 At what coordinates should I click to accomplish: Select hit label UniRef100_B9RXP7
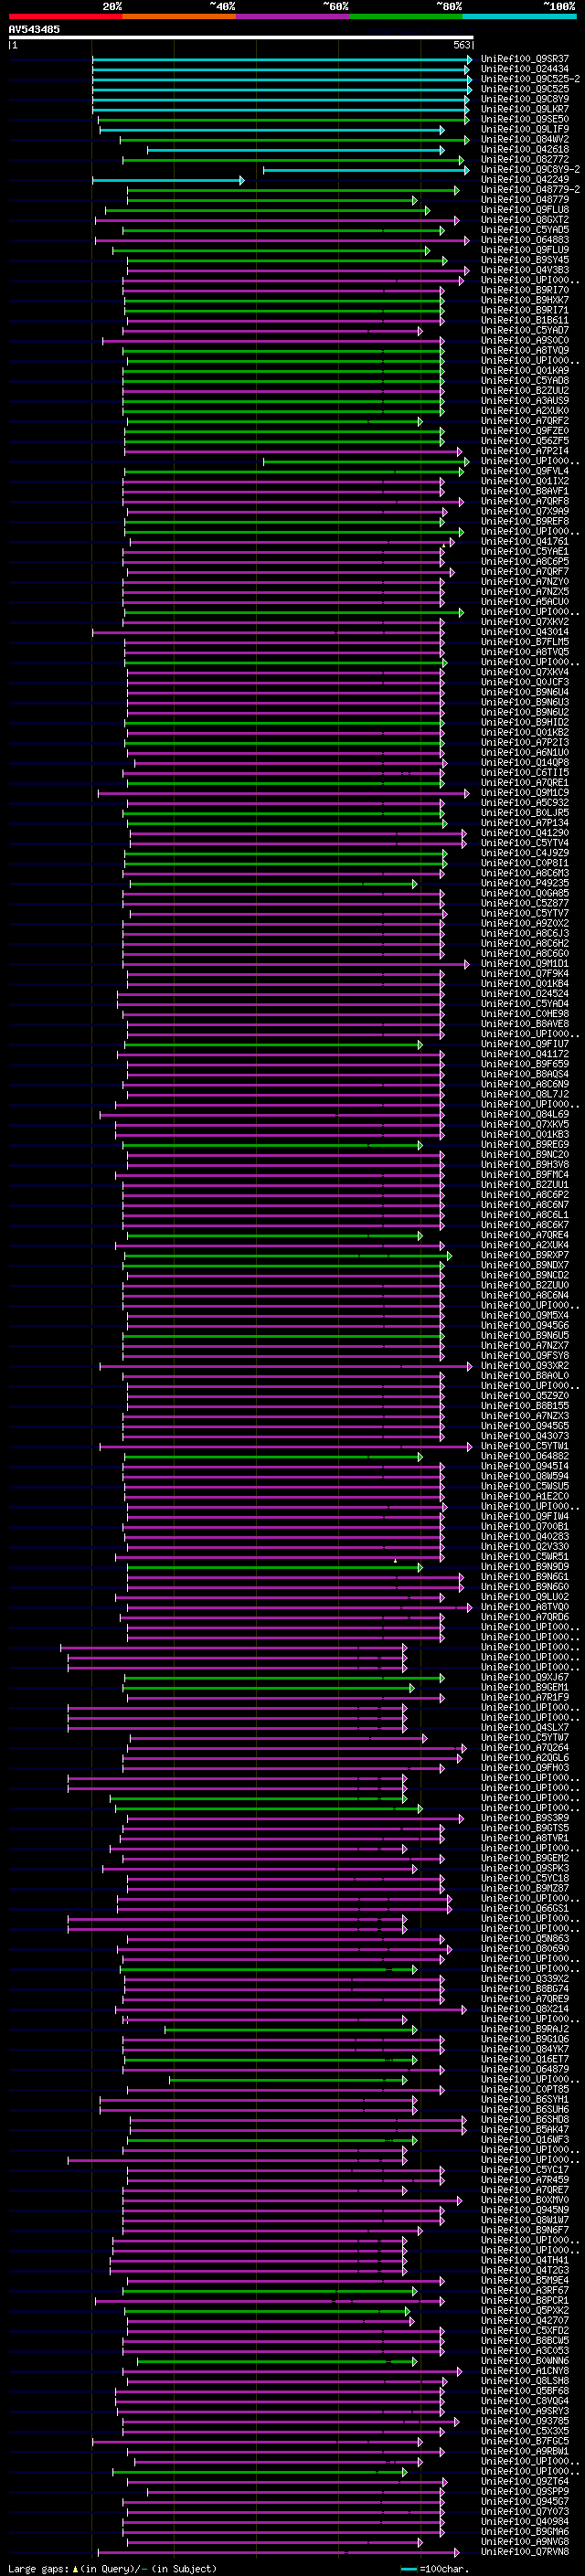tap(525, 1255)
